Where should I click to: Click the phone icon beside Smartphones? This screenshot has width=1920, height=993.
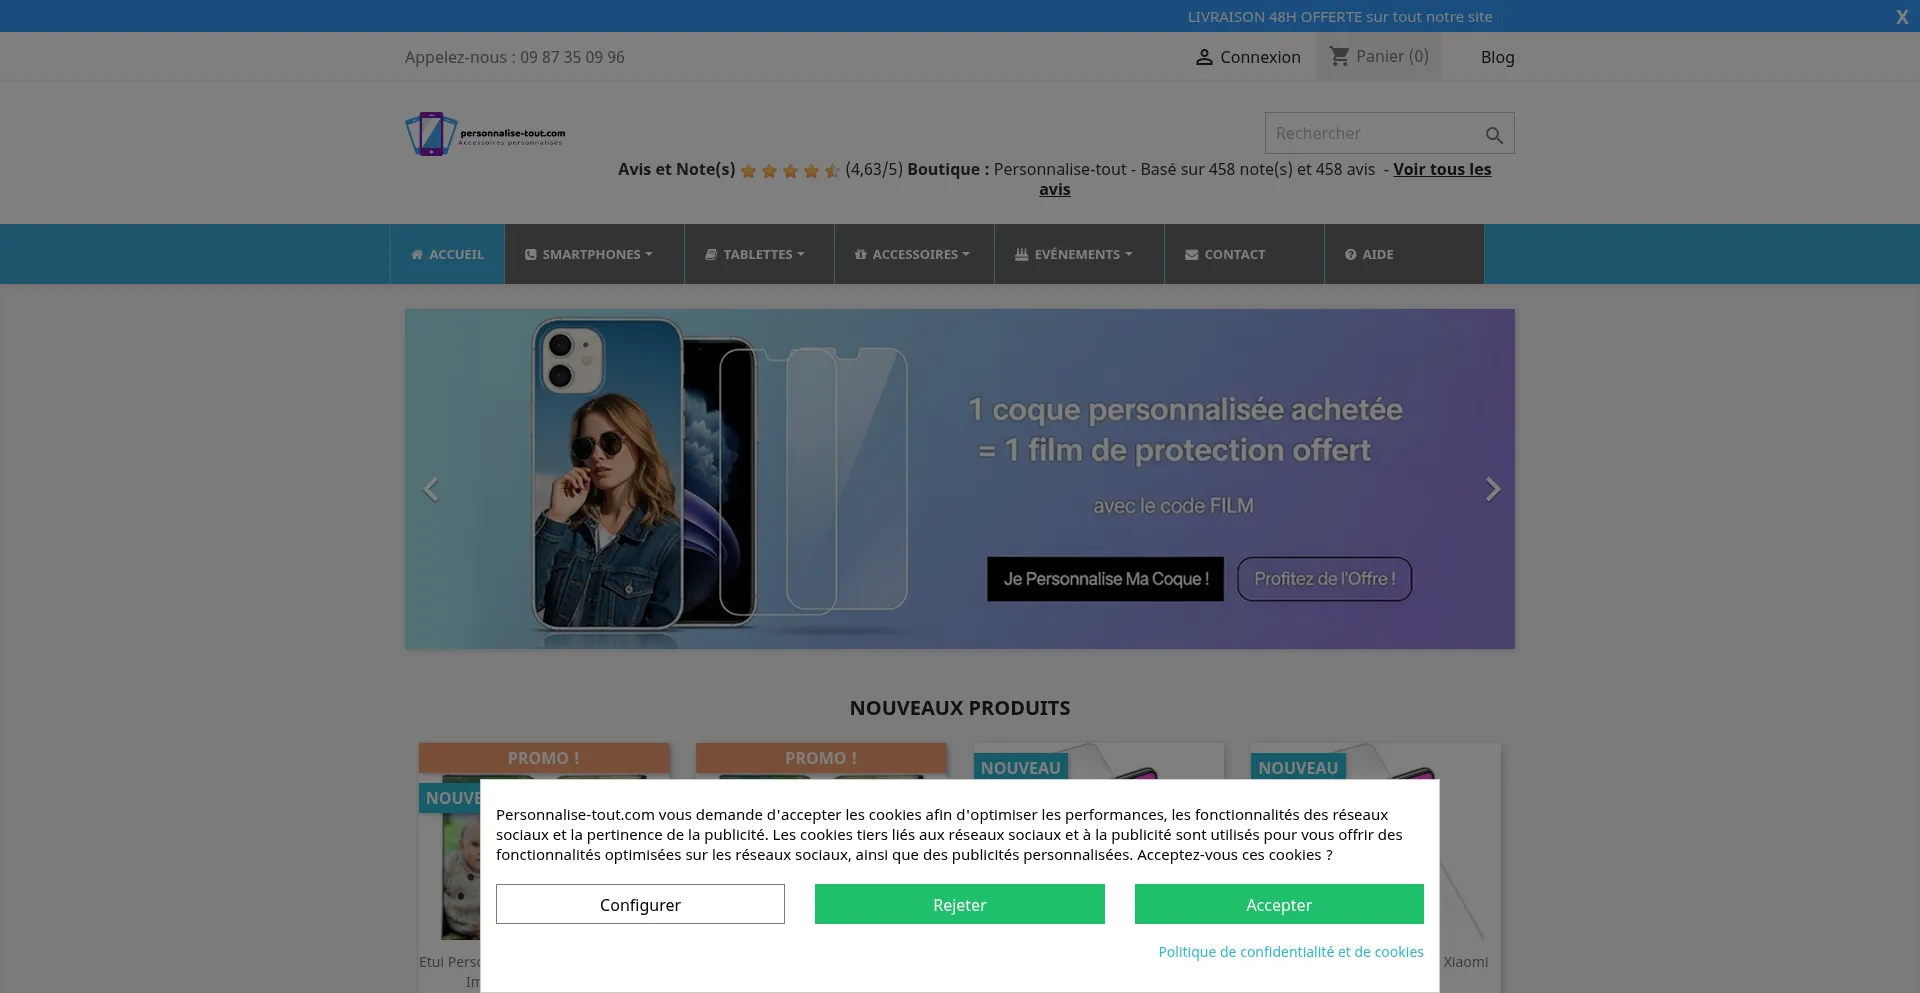coord(531,255)
